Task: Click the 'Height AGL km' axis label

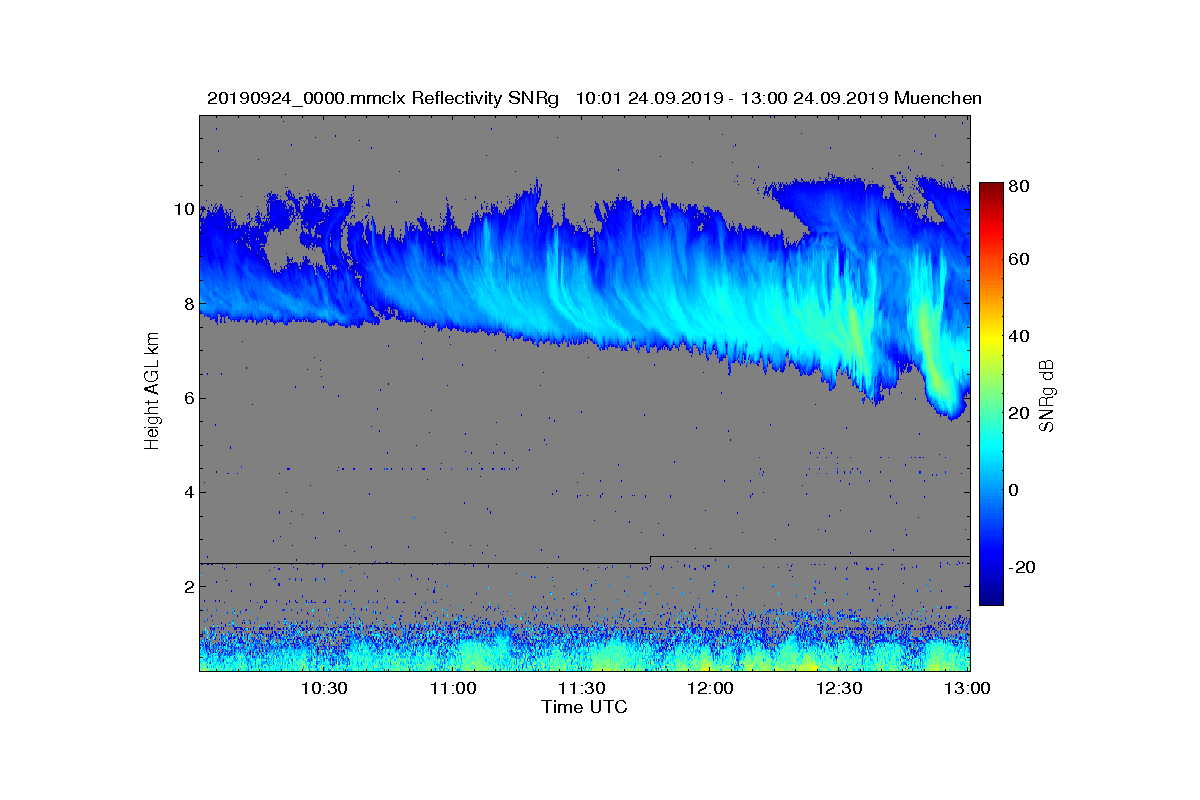Action: point(152,393)
